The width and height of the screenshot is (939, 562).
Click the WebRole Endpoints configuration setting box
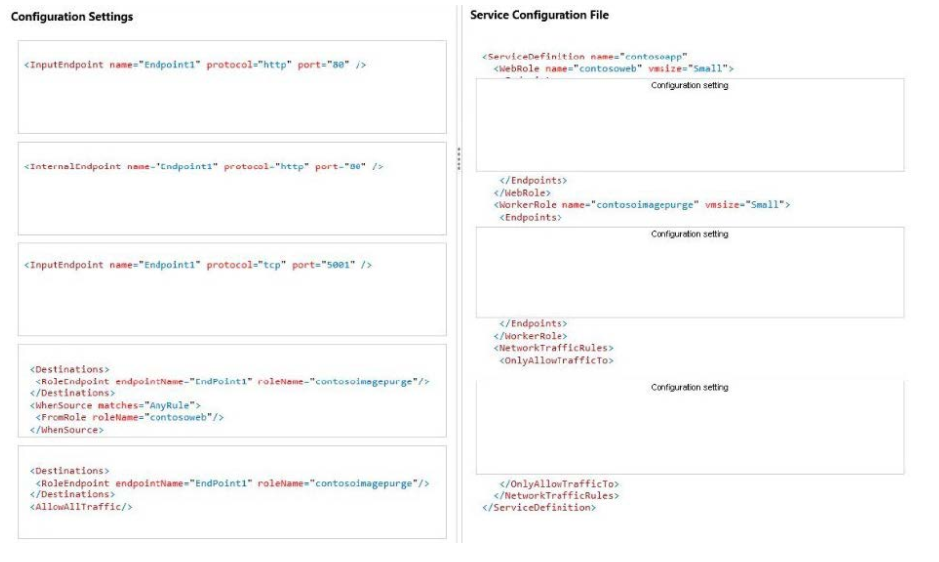tap(690, 125)
